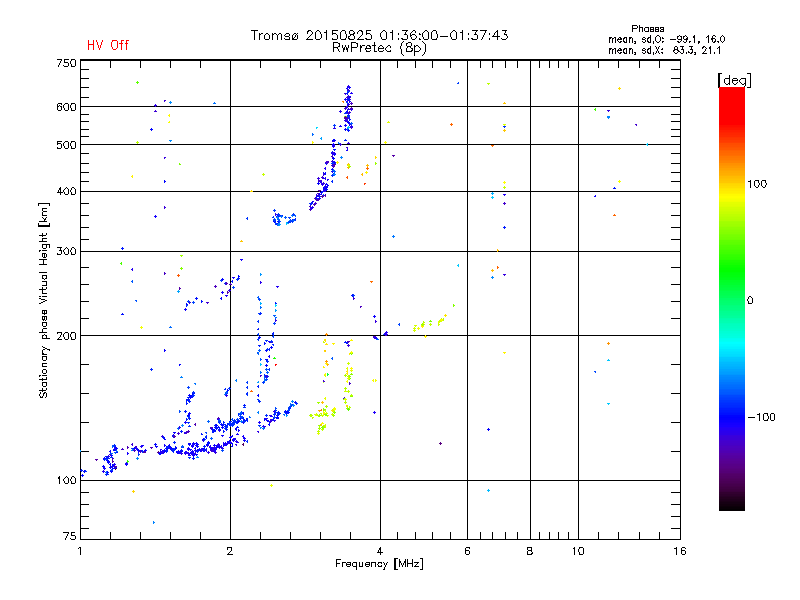Click the y-axis label '400'
This screenshot has width=800, height=600.
click(66, 192)
